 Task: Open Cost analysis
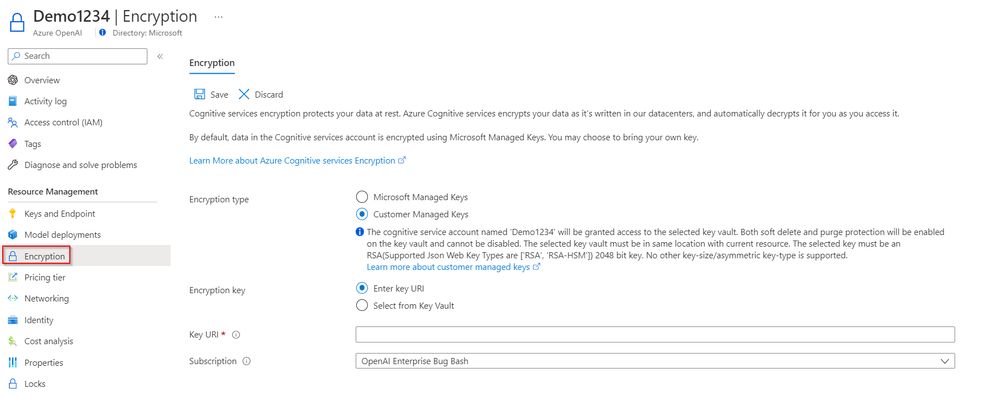point(48,341)
